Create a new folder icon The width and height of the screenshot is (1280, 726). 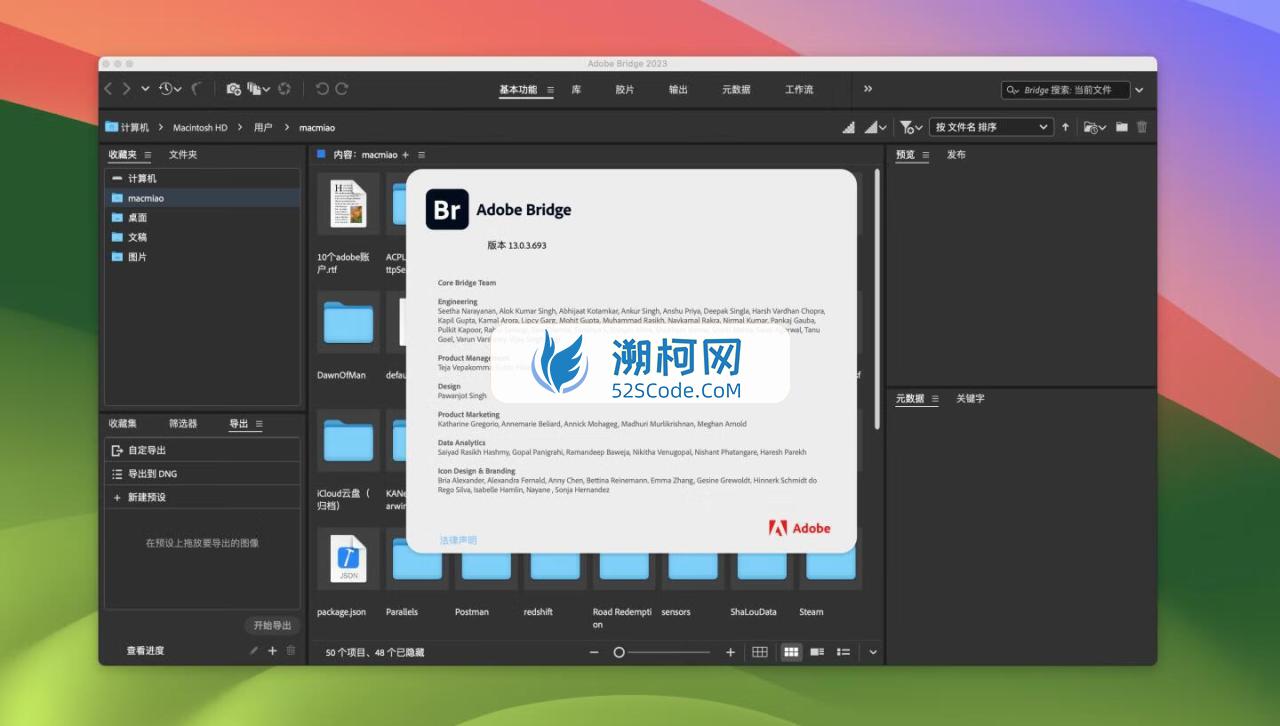(1122, 127)
